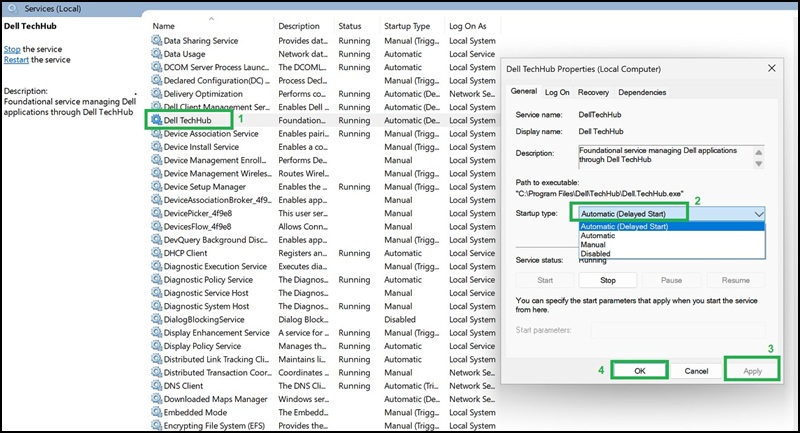The height and width of the screenshot is (433, 800).
Task: Click the Display Policy Service gear icon
Action: coord(157,346)
